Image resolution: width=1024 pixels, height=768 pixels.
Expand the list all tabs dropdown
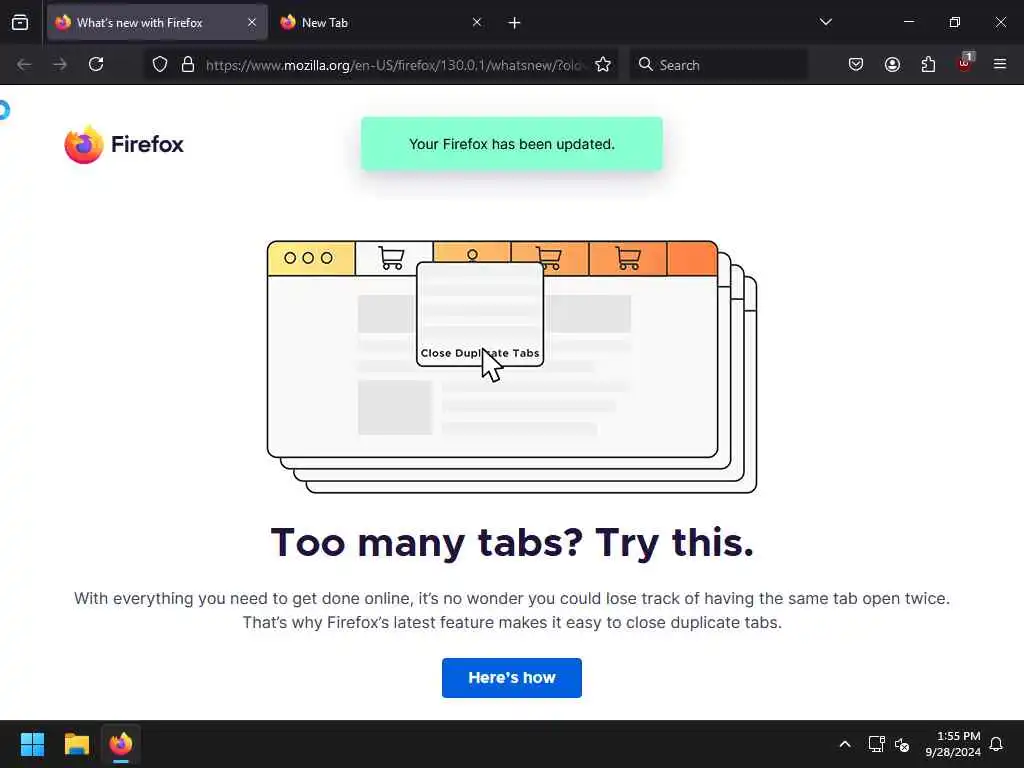pyautogui.click(x=825, y=23)
